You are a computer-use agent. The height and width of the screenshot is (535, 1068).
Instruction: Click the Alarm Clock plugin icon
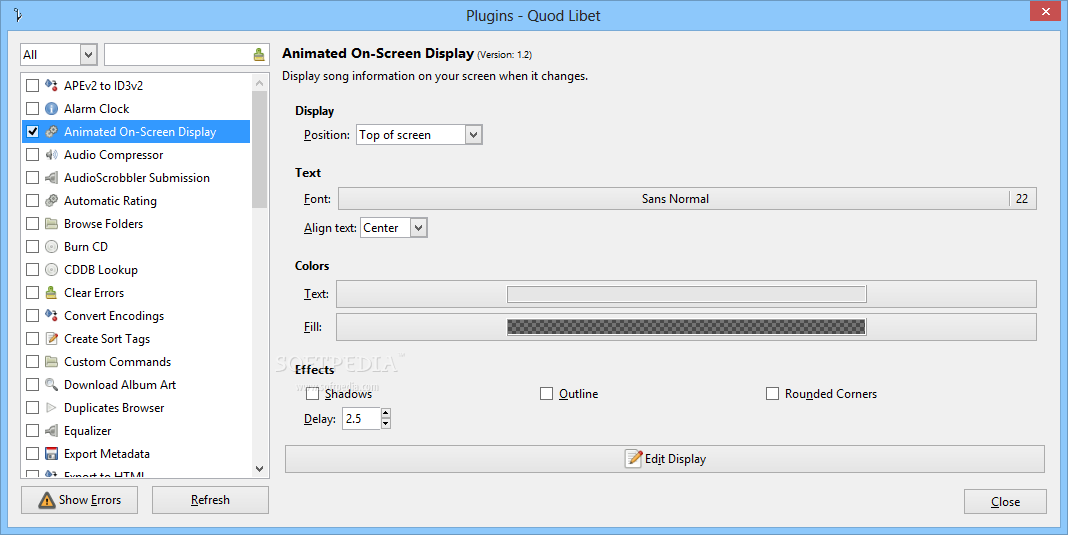[52, 109]
